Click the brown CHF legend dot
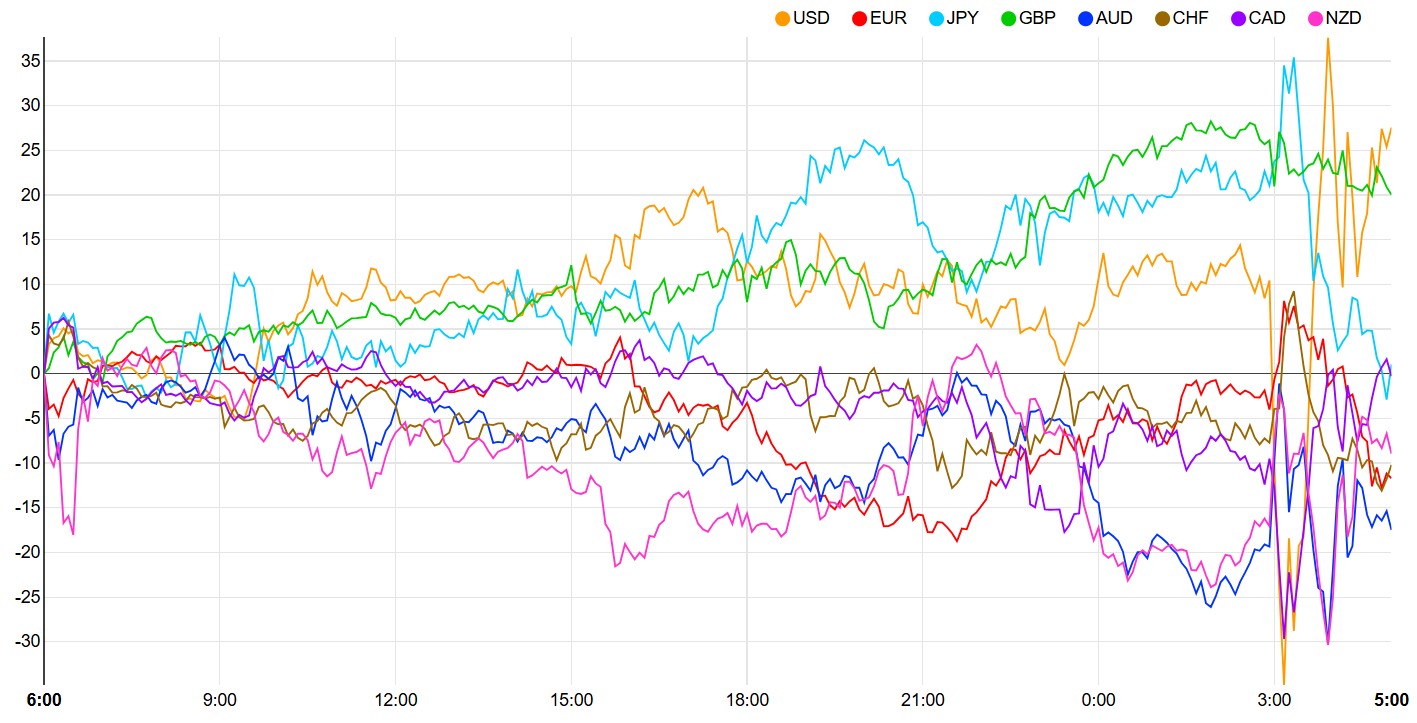The width and height of the screenshot is (1417, 723). pyautogui.click(x=1163, y=18)
